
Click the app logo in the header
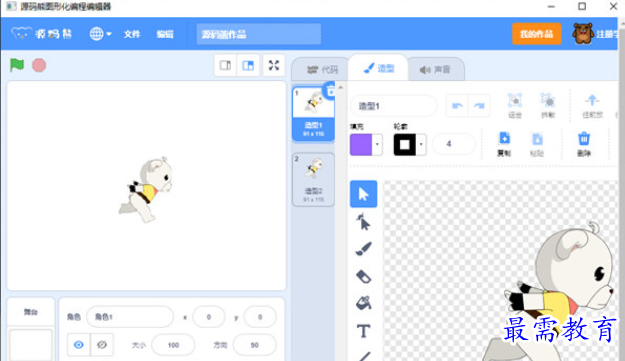click(41, 34)
